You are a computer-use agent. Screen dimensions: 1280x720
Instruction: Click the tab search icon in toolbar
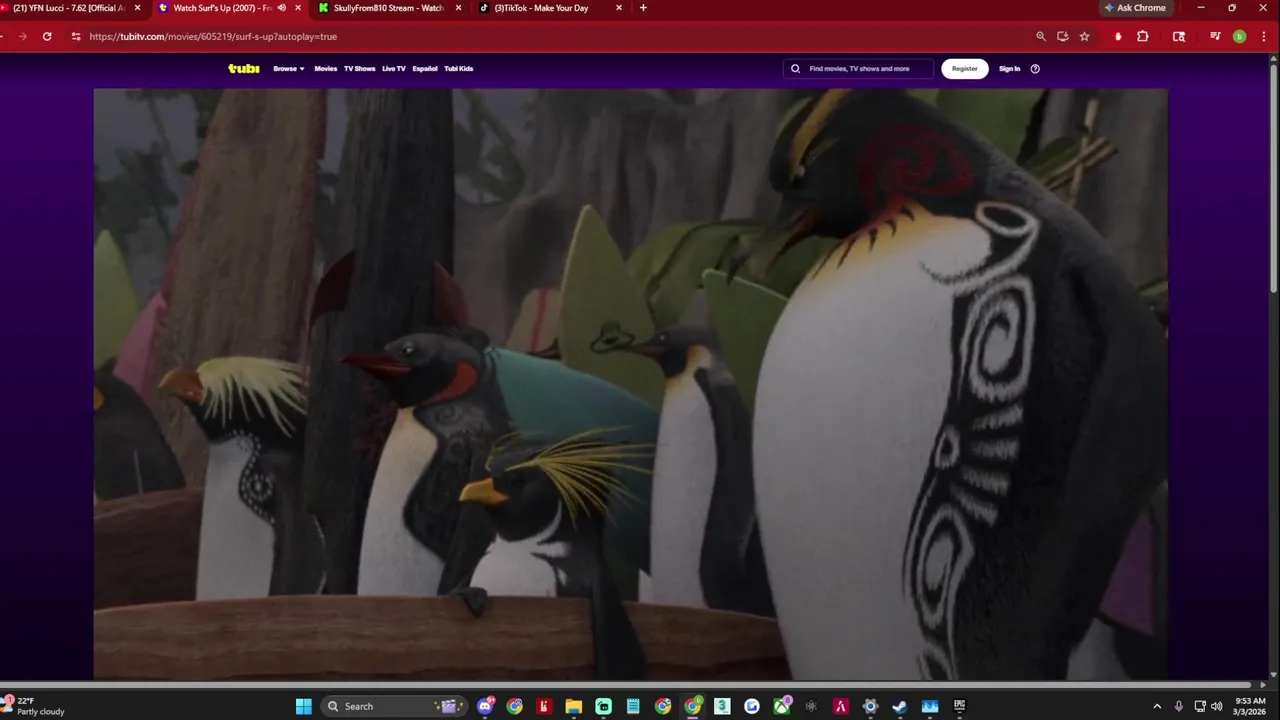click(x=1179, y=36)
